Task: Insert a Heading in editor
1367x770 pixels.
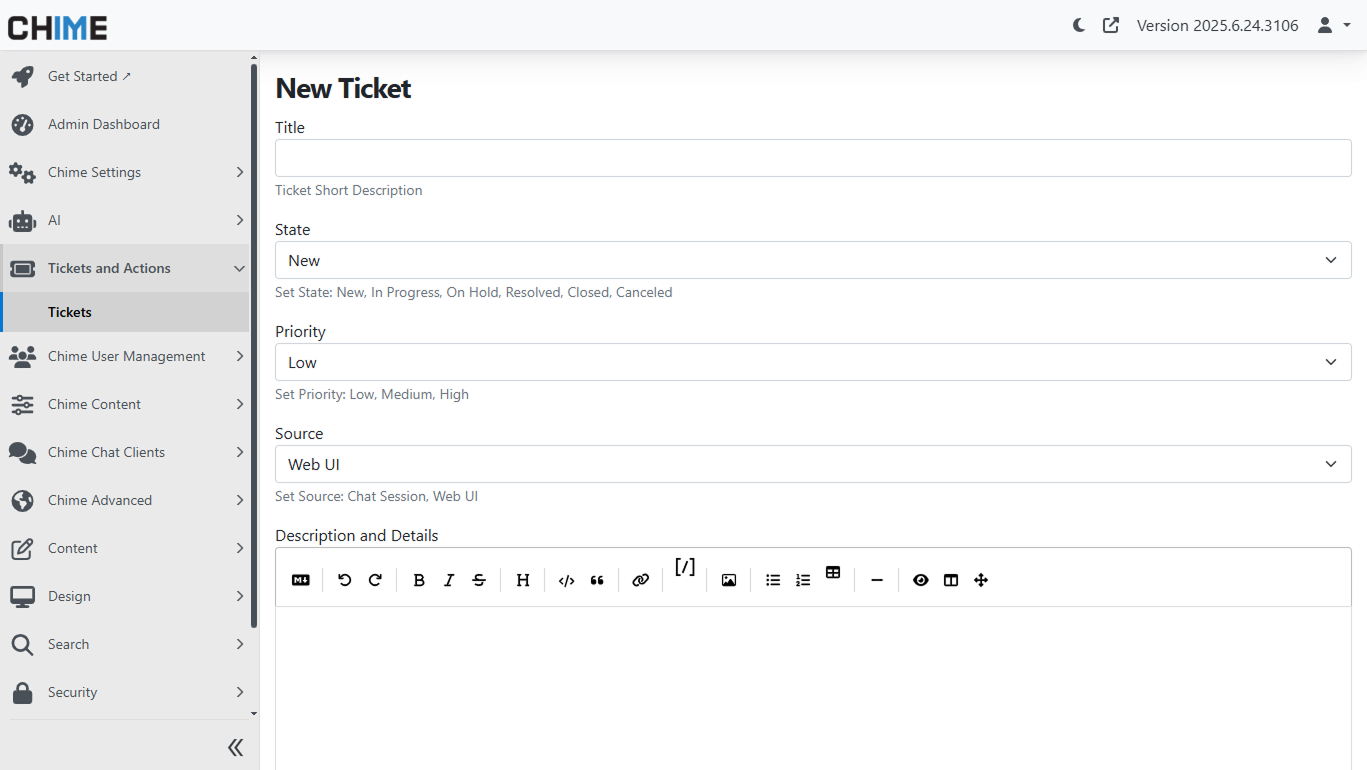Action: coord(523,580)
